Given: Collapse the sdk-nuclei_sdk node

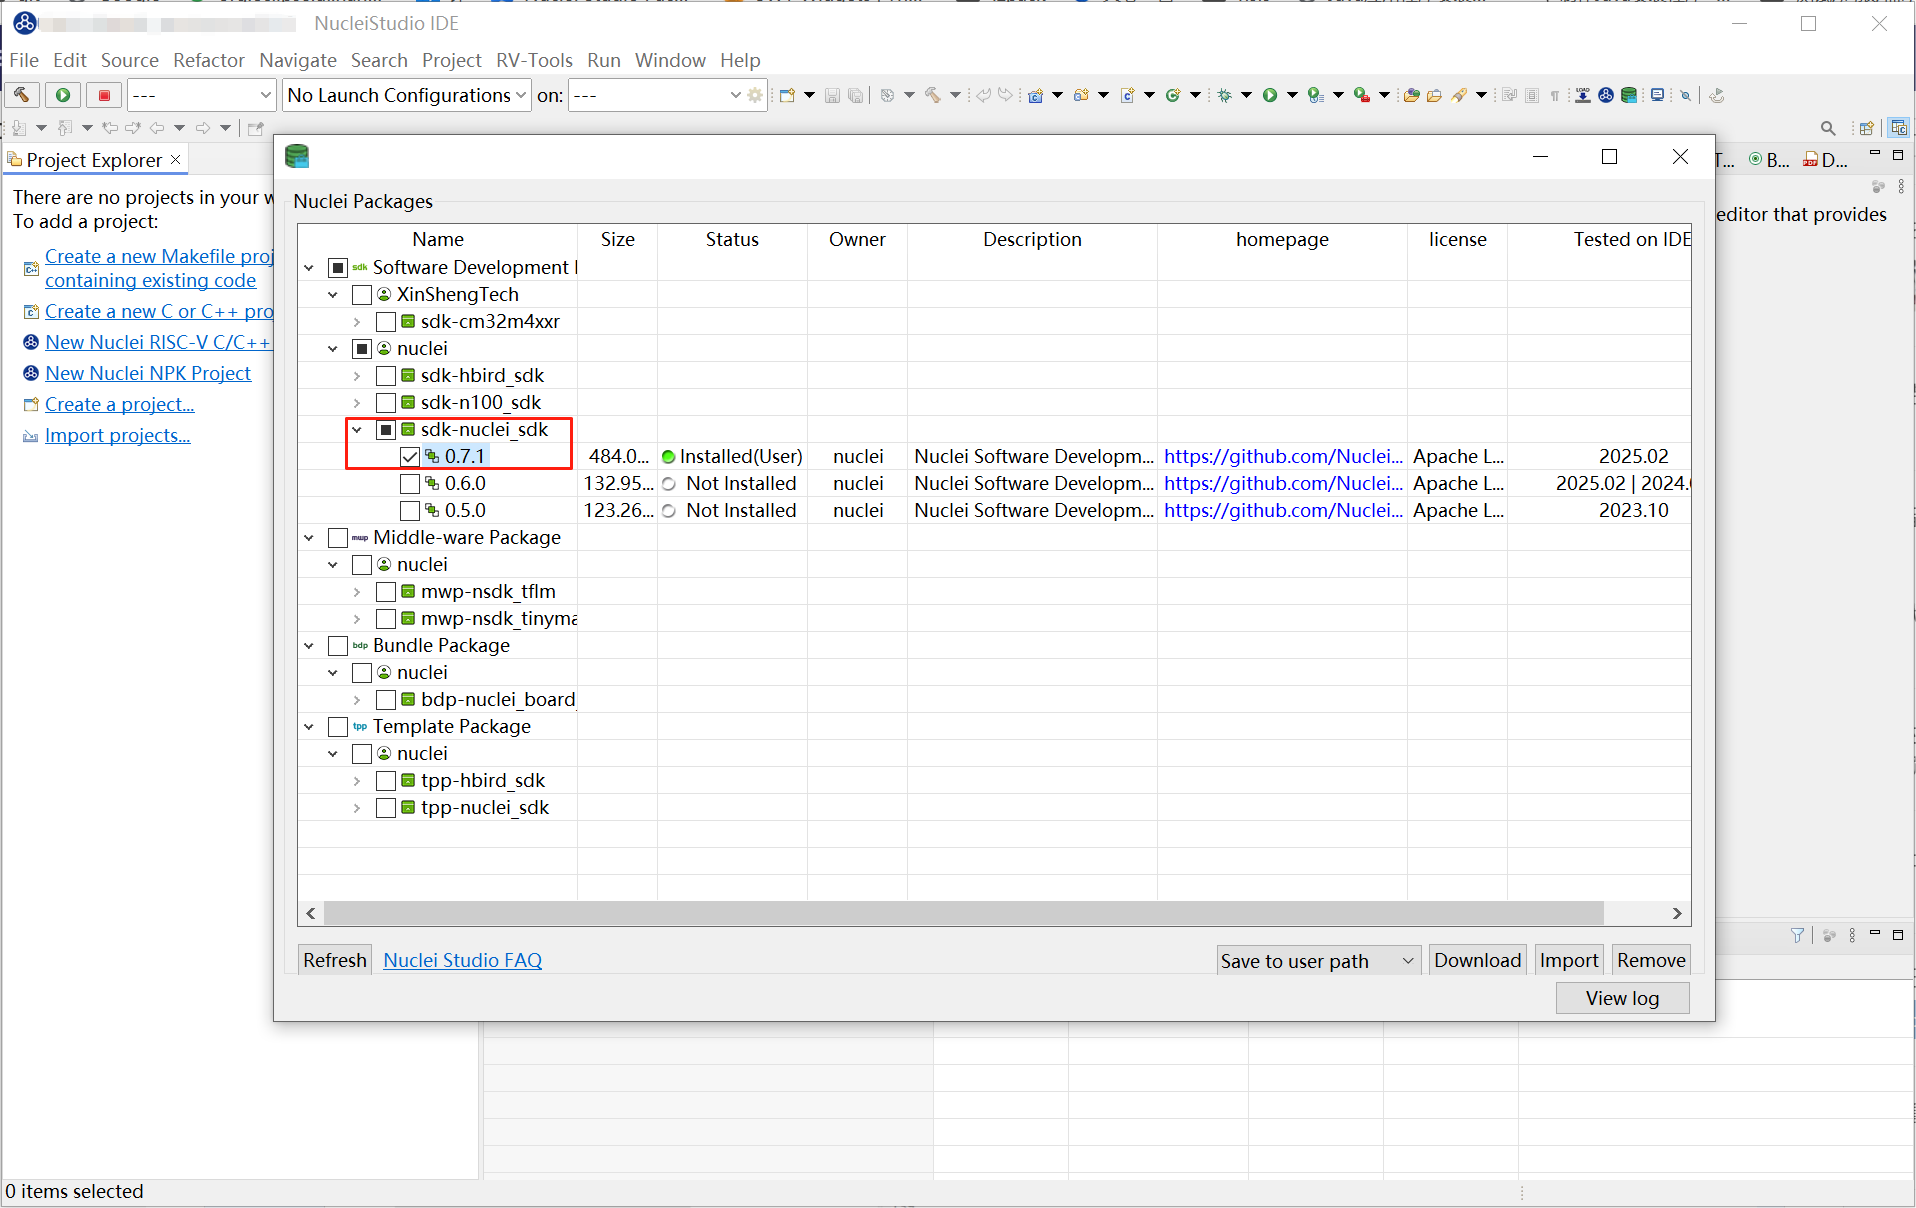Looking at the screenshot, I should click(357, 430).
